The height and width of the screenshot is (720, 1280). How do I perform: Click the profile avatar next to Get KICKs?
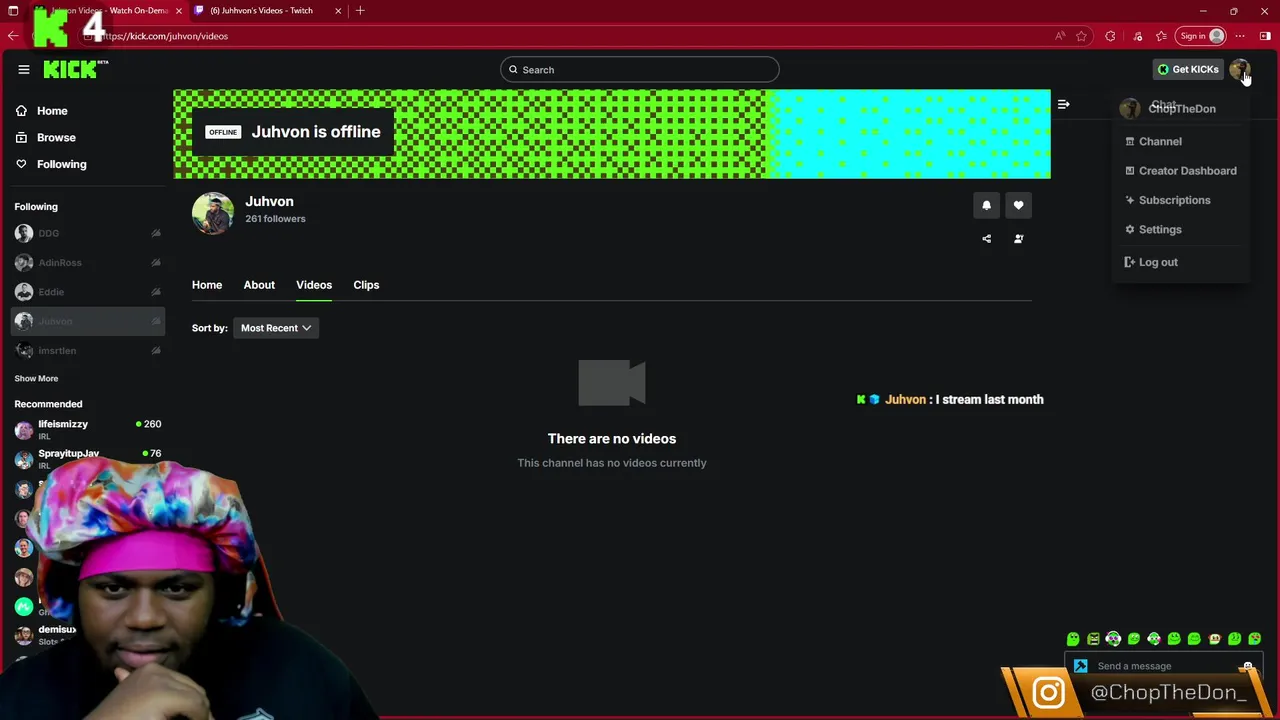pyautogui.click(x=1239, y=69)
